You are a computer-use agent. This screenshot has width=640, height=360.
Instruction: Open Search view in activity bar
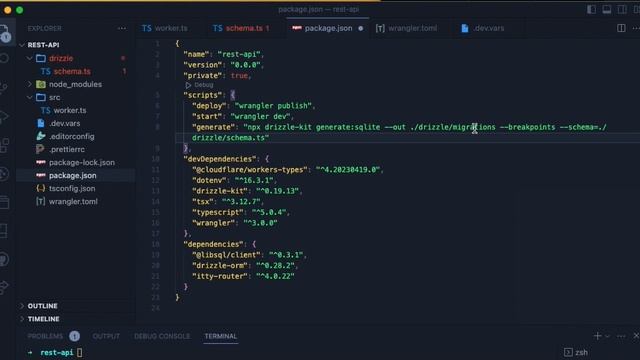click(4, 58)
